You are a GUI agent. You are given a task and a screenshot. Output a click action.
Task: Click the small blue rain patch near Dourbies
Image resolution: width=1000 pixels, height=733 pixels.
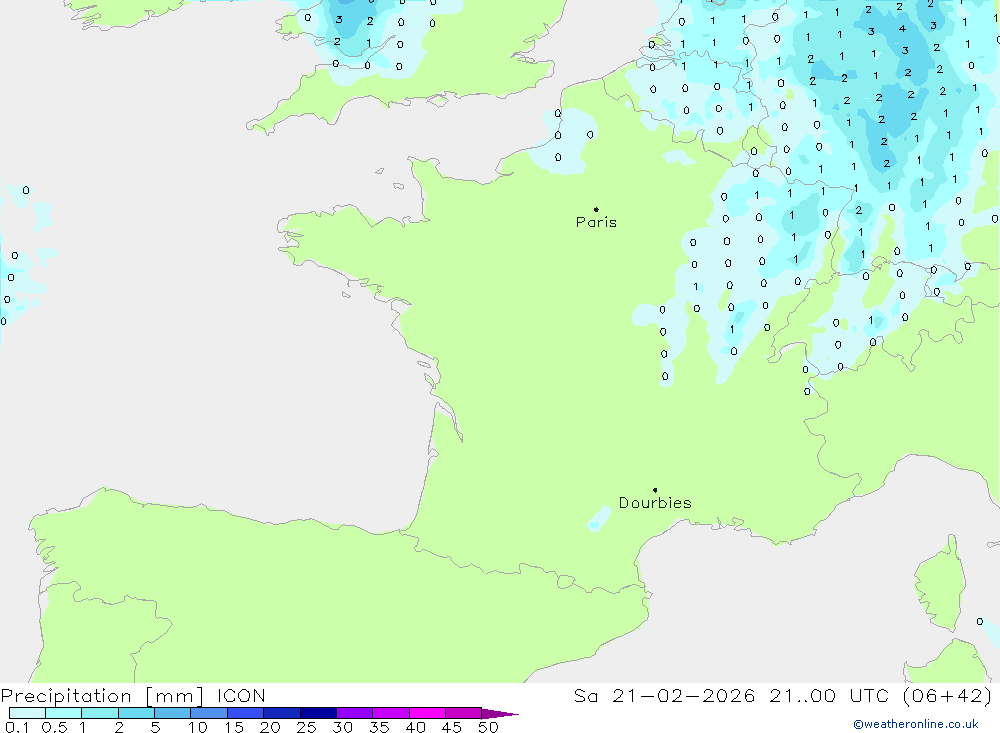599,519
